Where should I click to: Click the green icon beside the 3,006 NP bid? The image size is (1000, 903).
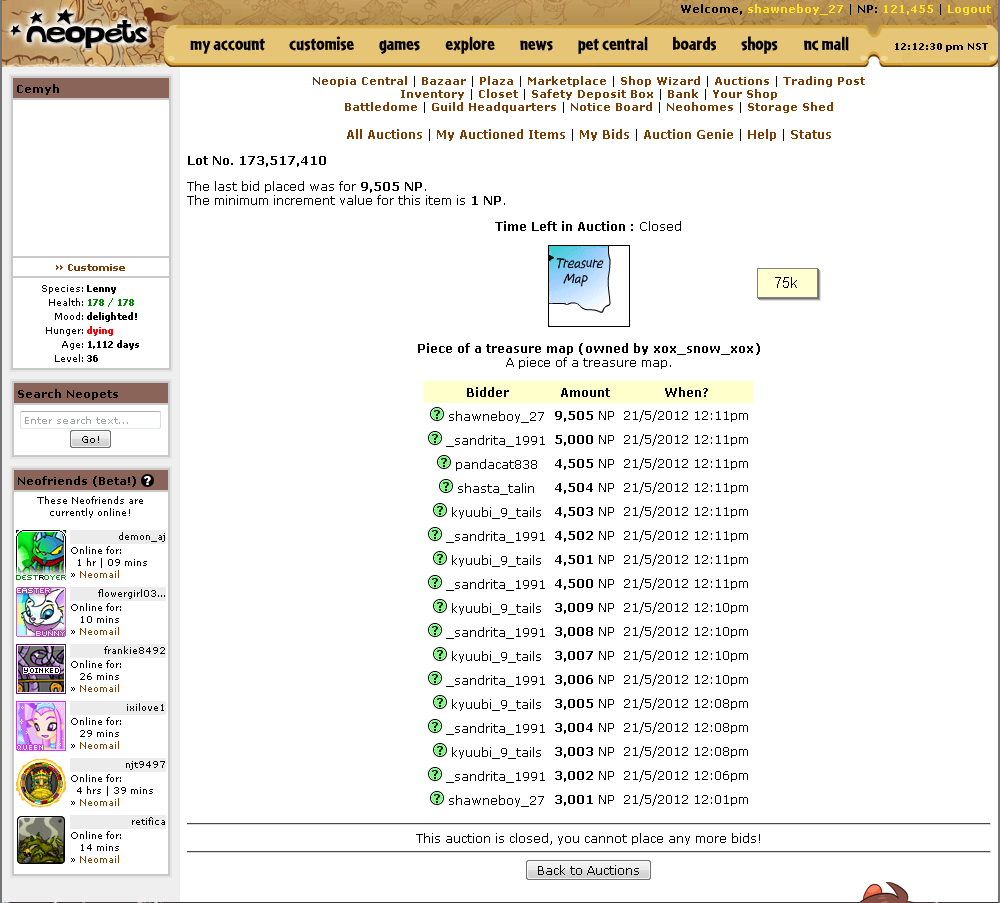(x=435, y=679)
